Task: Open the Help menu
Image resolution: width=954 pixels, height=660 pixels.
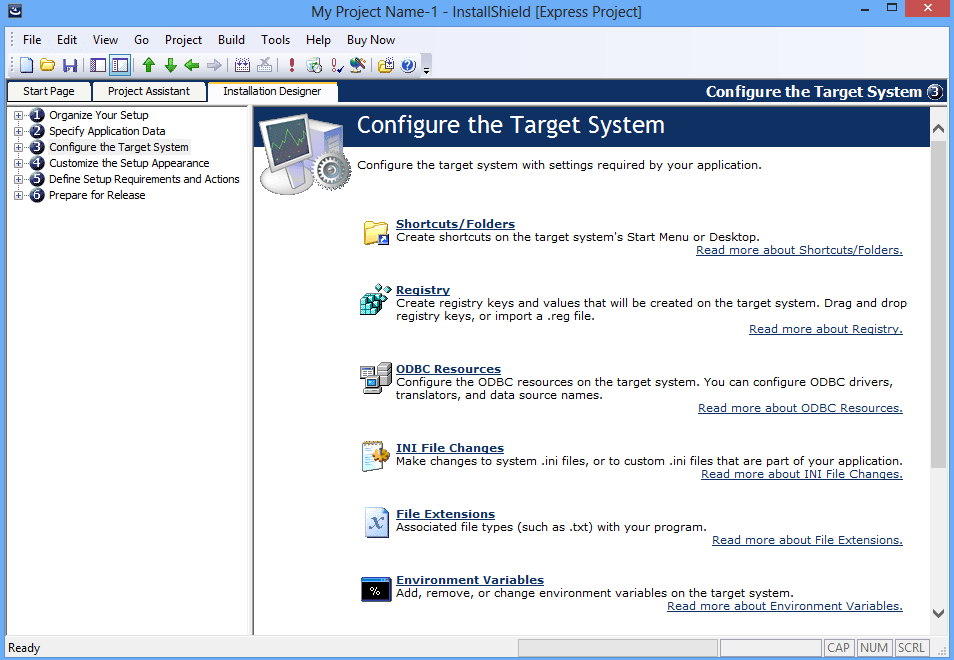Action: 318,40
